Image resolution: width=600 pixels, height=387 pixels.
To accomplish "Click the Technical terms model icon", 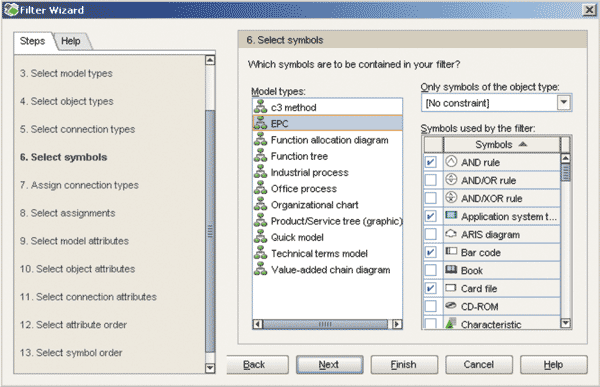I will [261, 253].
